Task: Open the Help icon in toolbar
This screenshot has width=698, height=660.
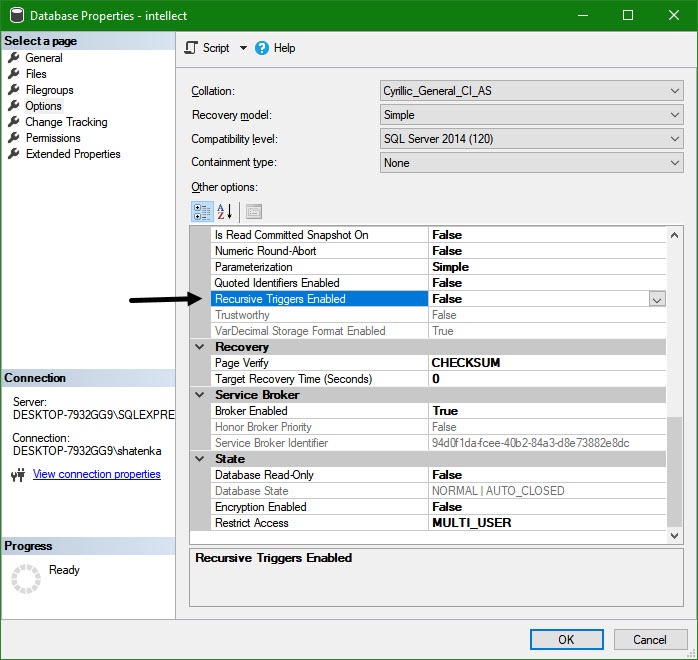Action: [262, 48]
